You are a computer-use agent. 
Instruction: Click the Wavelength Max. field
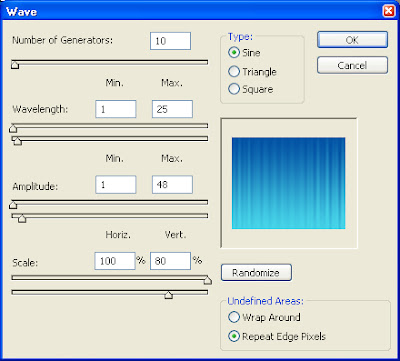pos(172,109)
